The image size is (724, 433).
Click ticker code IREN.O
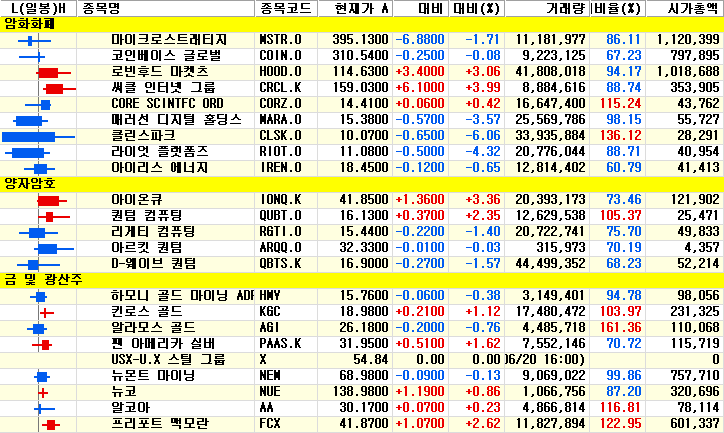pyautogui.click(x=280, y=168)
